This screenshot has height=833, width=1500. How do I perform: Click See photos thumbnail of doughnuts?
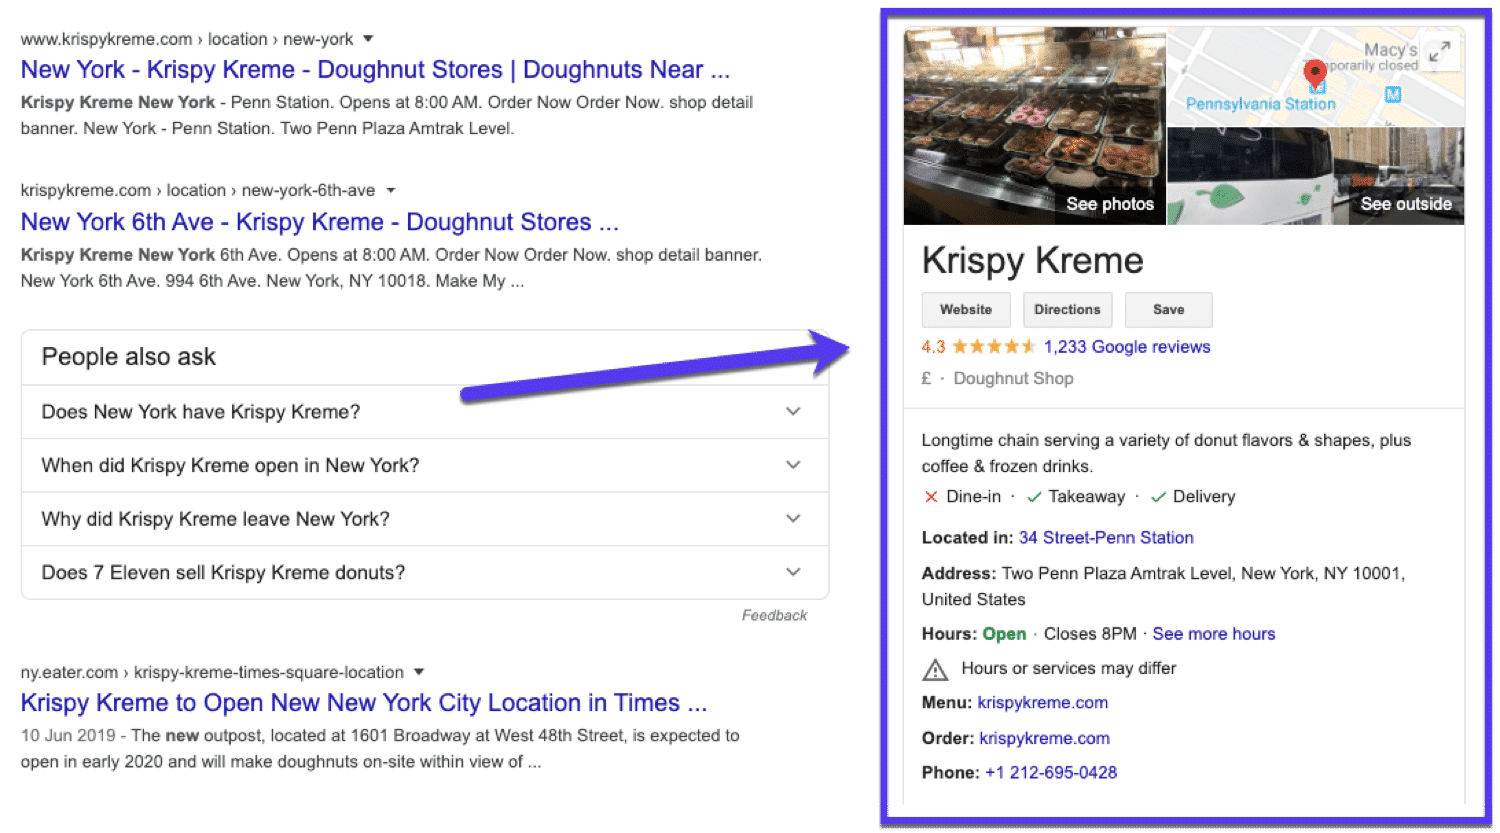click(1035, 126)
